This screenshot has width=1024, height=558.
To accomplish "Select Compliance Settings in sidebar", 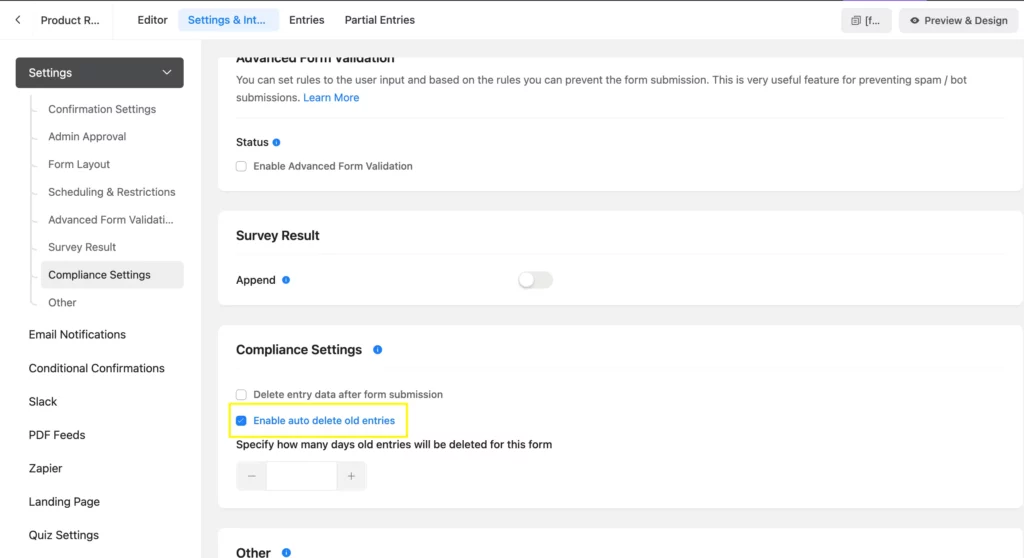I will tap(112, 275).
